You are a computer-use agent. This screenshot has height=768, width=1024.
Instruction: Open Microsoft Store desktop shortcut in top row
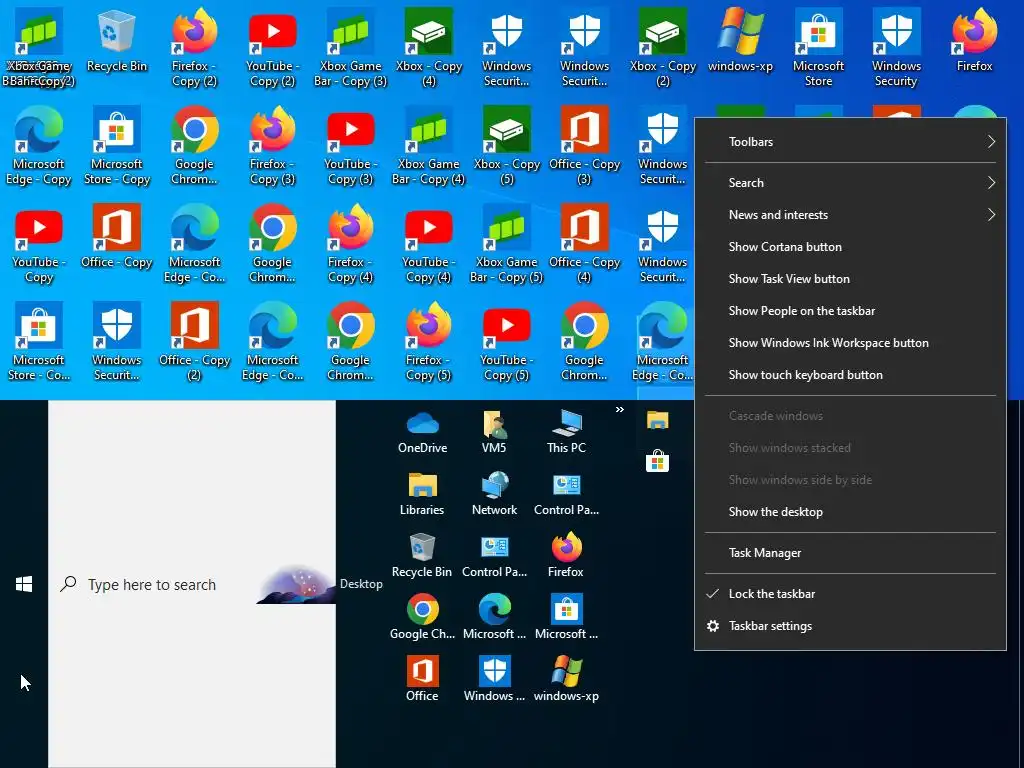tap(818, 47)
